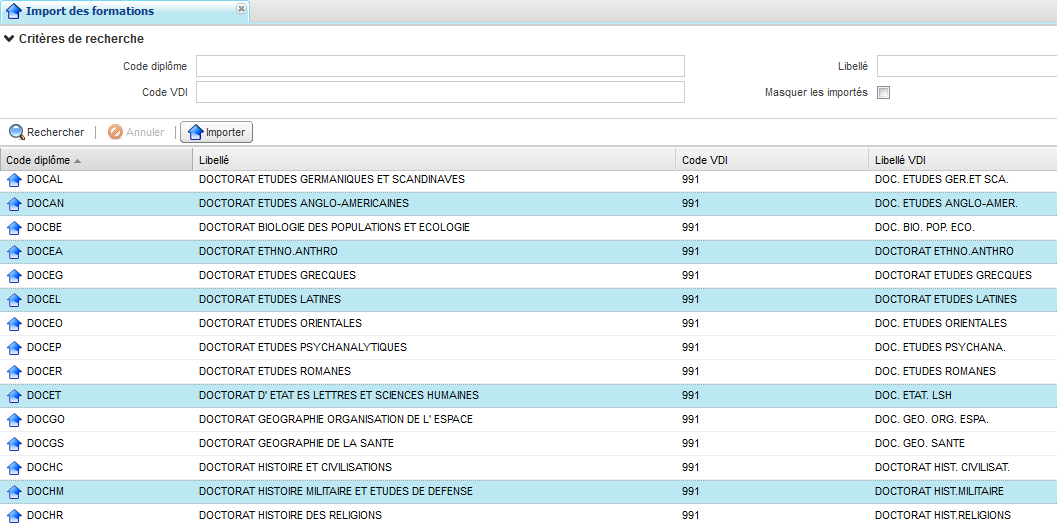The image size is (1057, 523).
Task: Focus the Code VDI input field
Action: [440, 93]
